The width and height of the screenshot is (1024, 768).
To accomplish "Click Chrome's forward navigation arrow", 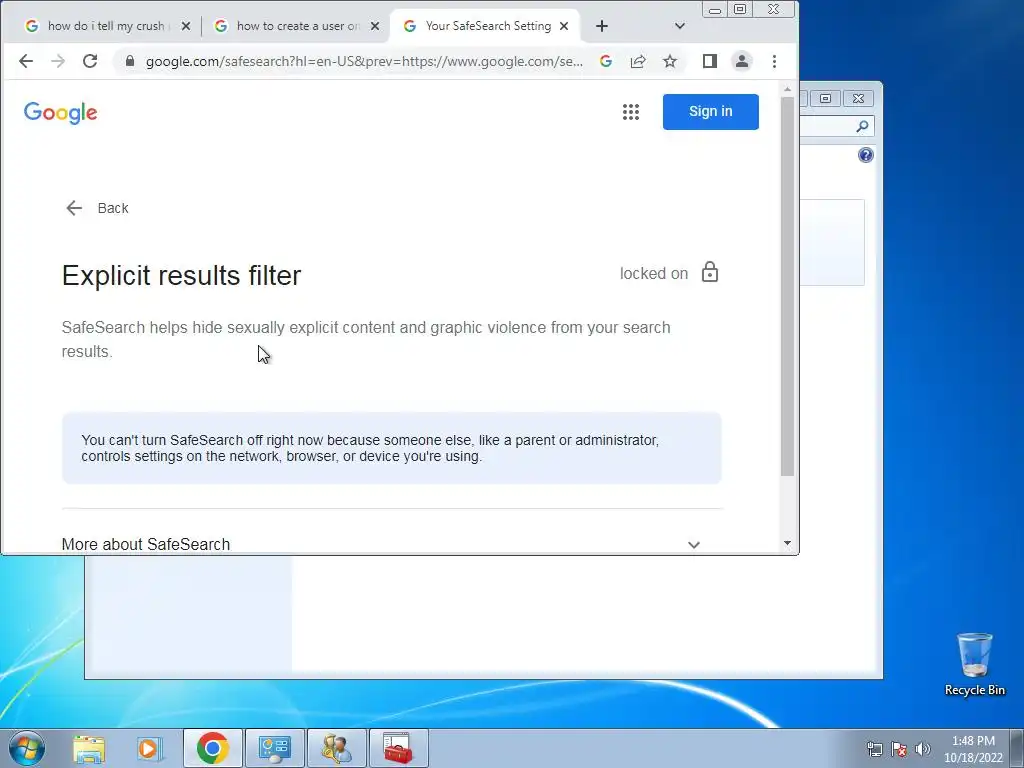I will tap(57, 61).
